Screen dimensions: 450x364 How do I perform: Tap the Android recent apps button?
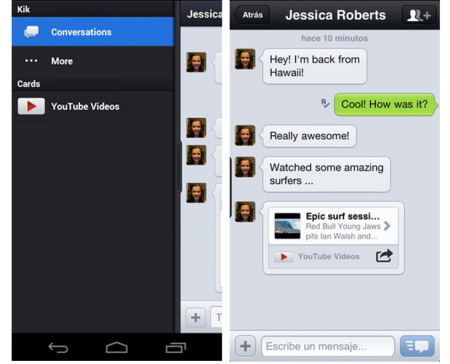(x=176, y=348)
